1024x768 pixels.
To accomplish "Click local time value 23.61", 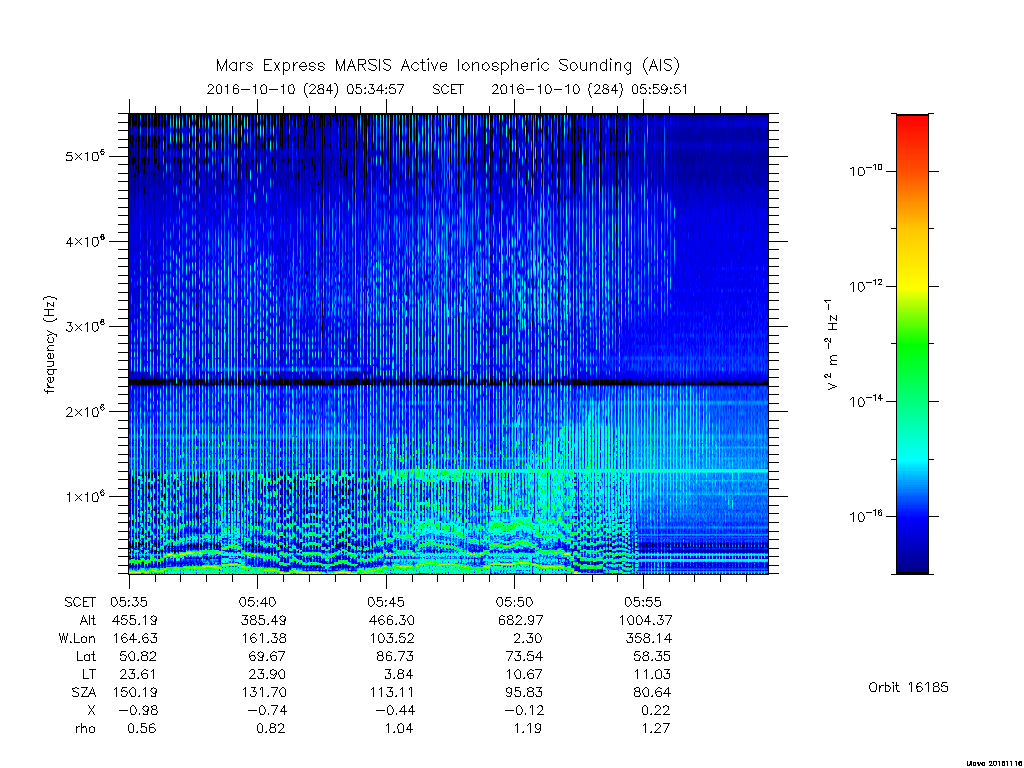I will pyautogui.click(x=138, y=674).
